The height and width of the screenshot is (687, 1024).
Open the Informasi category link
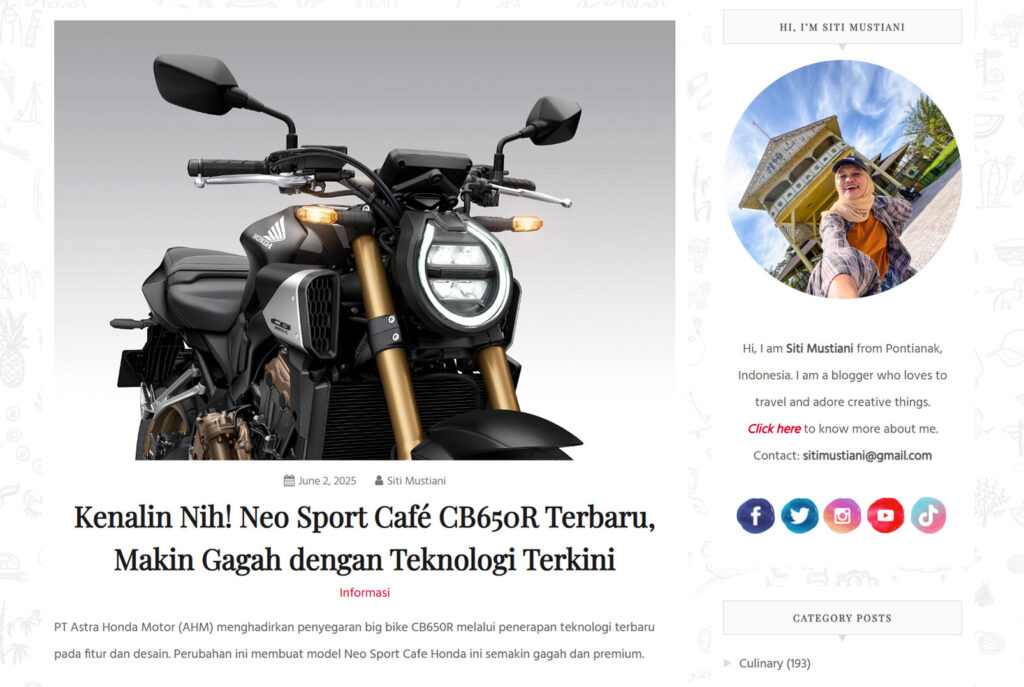click(364, 592)
